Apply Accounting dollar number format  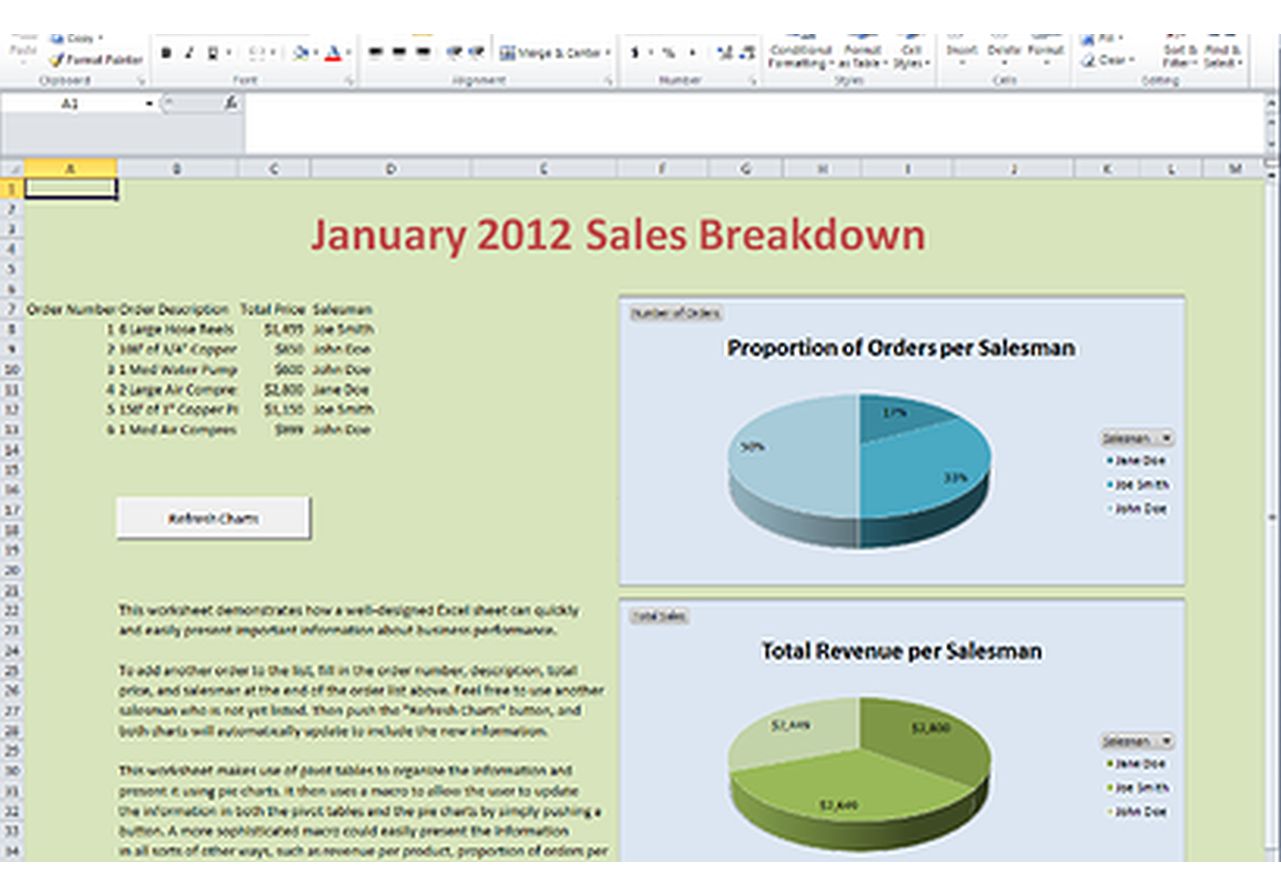(635, 53)
